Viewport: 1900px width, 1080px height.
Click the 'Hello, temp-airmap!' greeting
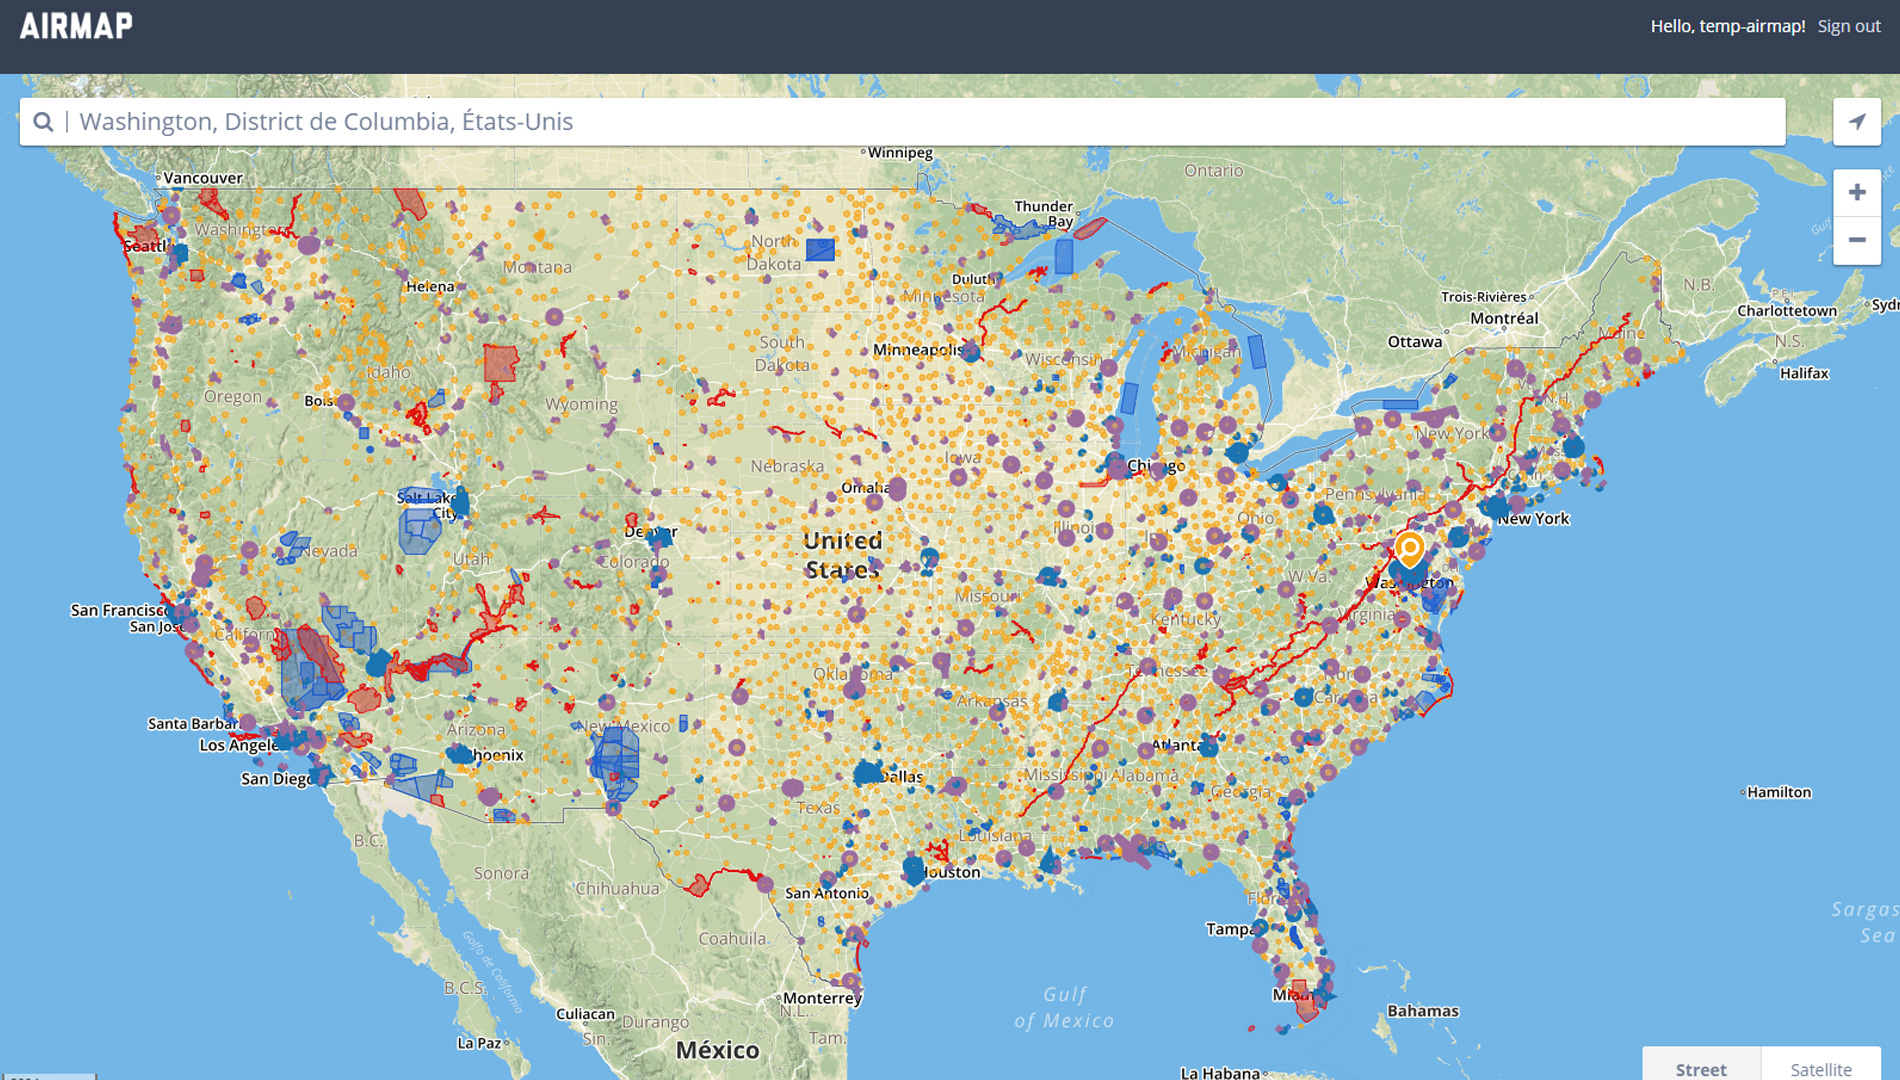(x=1727, y=26)
